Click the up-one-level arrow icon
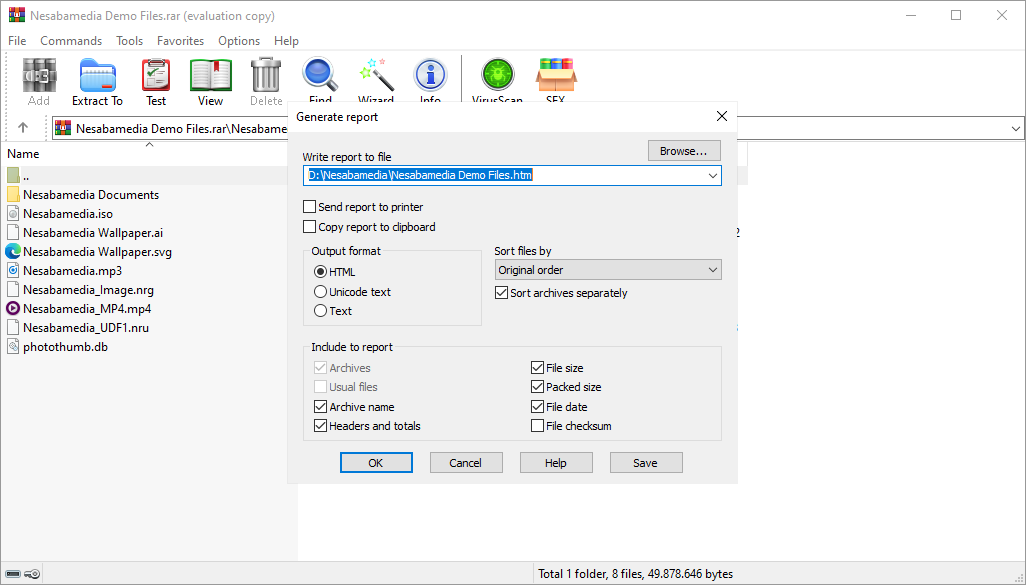1026x585 pixels. (23, 128)
